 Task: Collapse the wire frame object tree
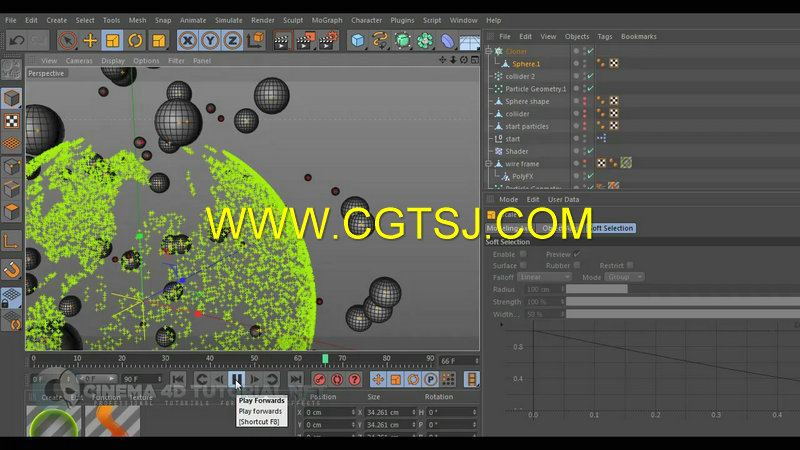pos(488,164)
